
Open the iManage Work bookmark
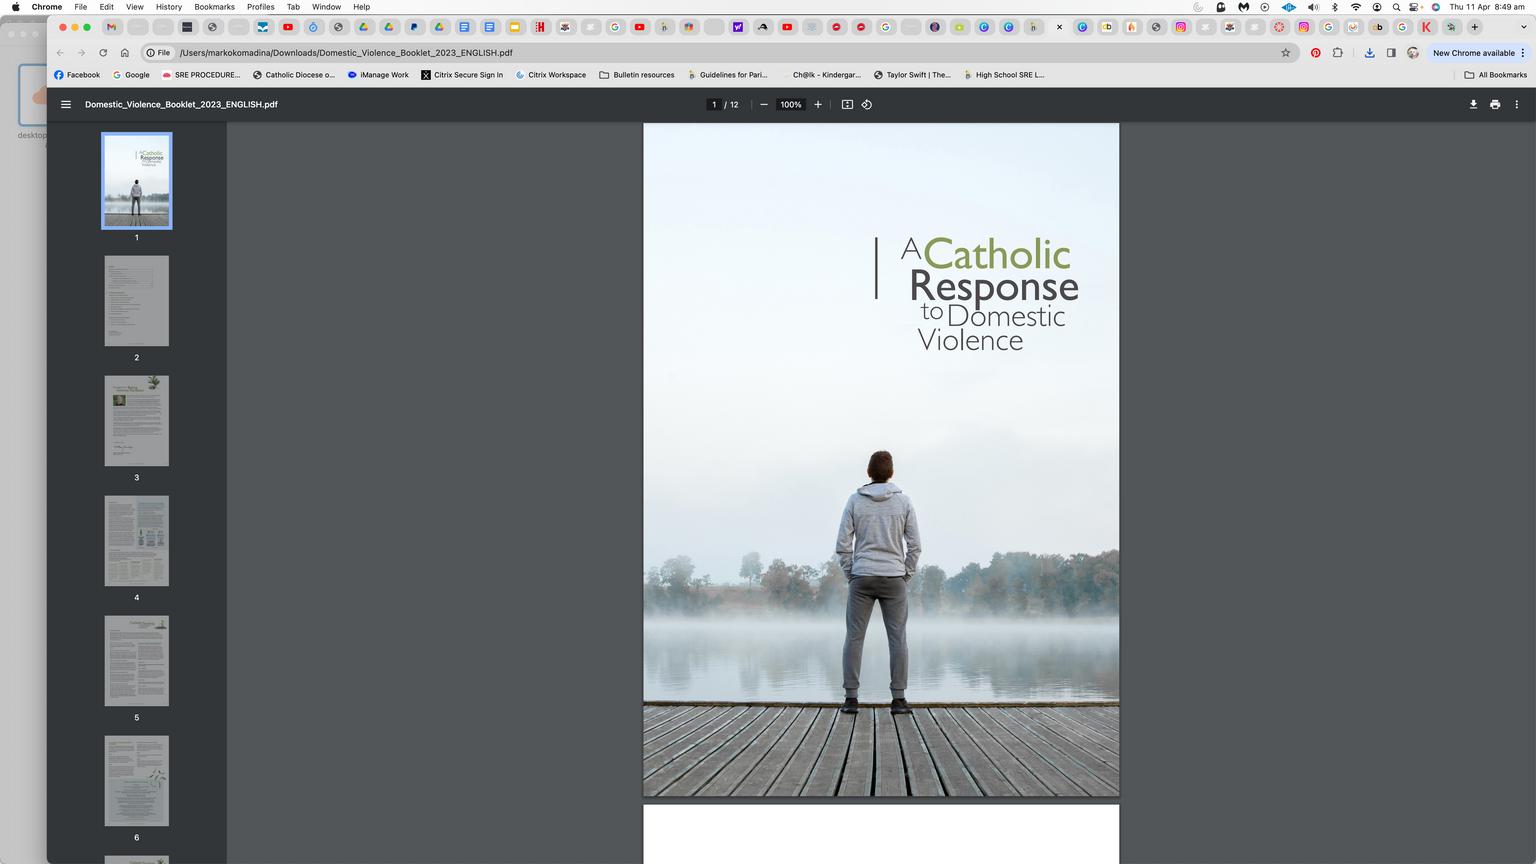(378, 75)
